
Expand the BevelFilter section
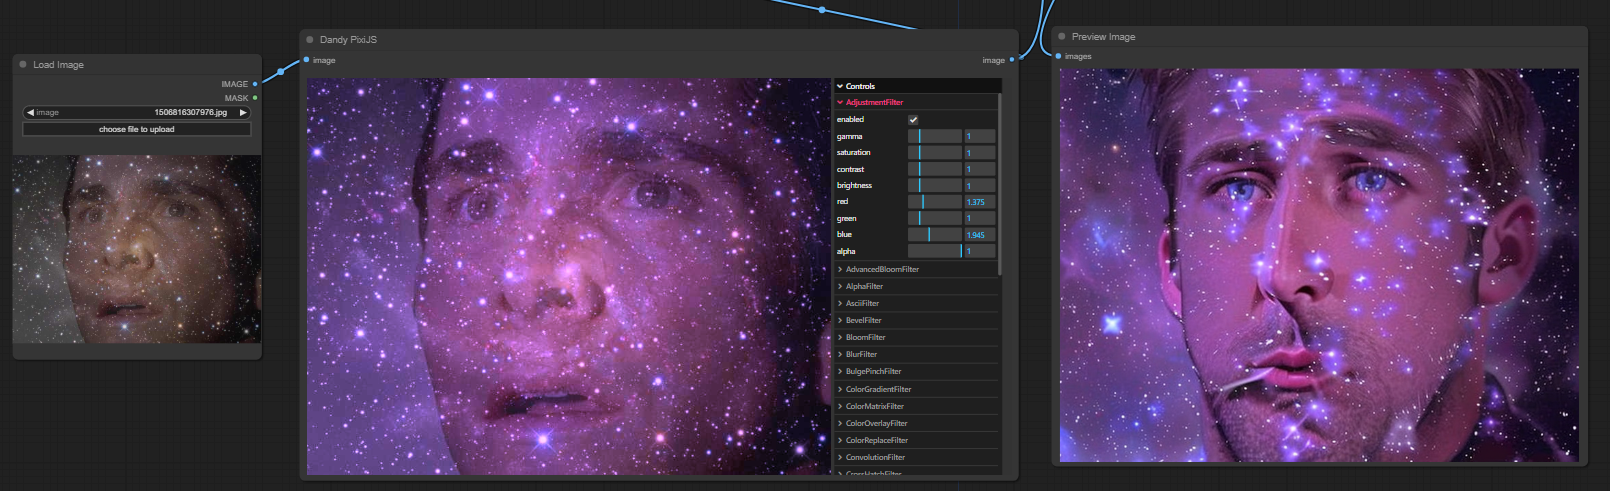click(916, 320)
